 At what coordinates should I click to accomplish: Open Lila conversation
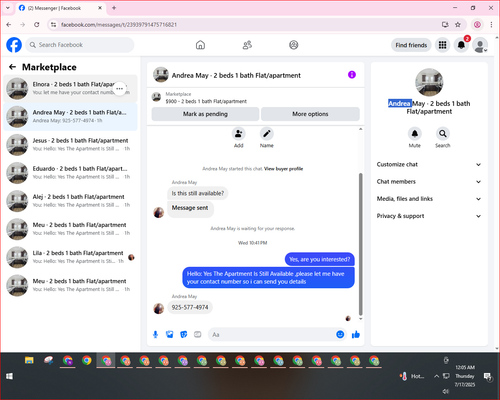point(70,257)
